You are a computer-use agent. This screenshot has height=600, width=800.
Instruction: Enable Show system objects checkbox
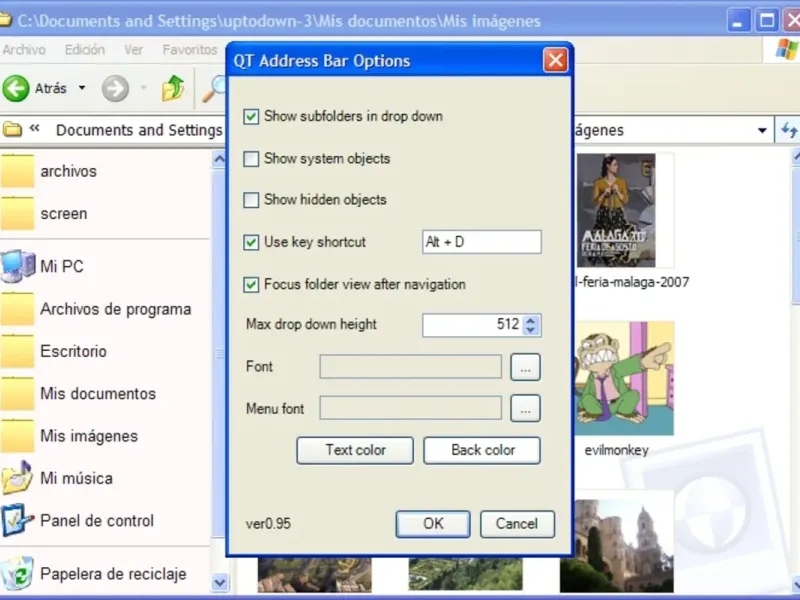(251, 159)
